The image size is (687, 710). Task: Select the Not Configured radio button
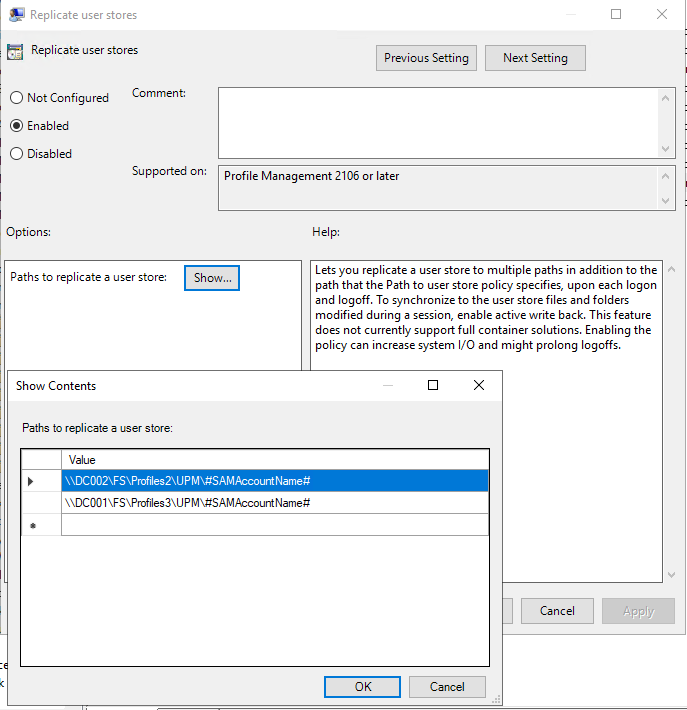[x=16, y=98]
